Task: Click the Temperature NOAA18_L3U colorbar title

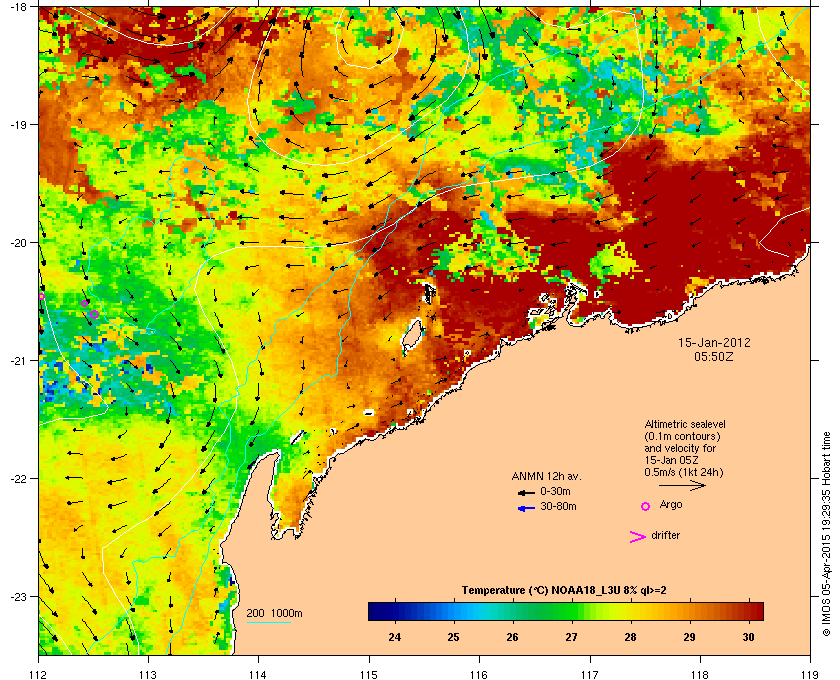Action: [564, 591]
